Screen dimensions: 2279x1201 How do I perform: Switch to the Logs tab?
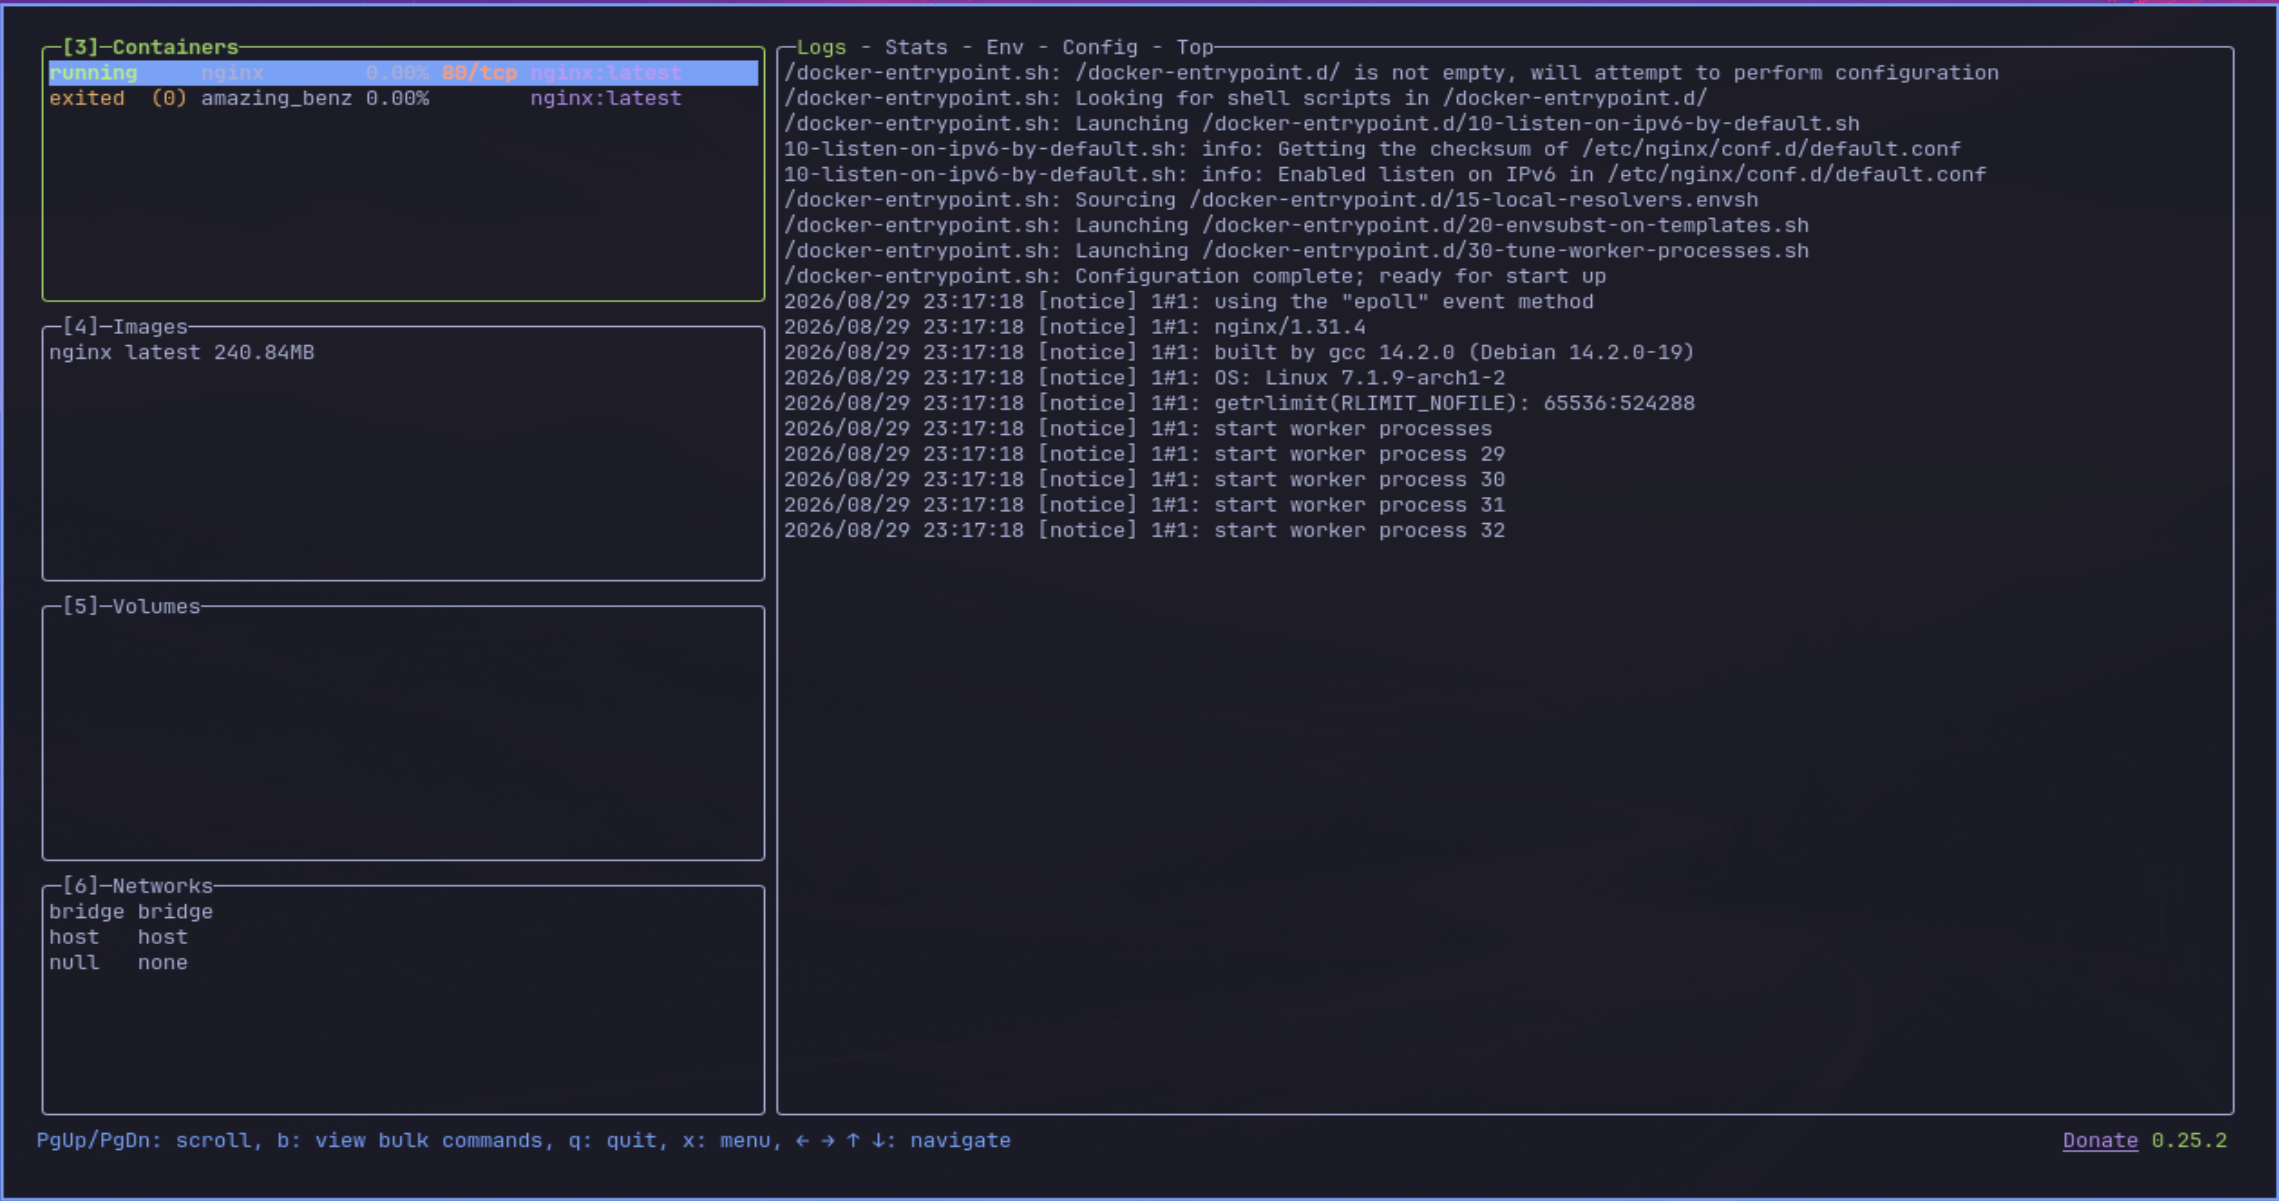[821, 47]
